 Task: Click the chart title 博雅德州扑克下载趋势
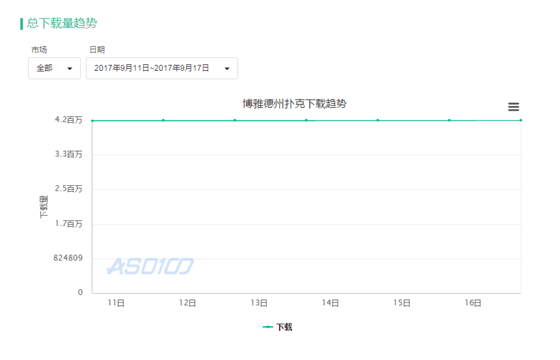[295, 104]
